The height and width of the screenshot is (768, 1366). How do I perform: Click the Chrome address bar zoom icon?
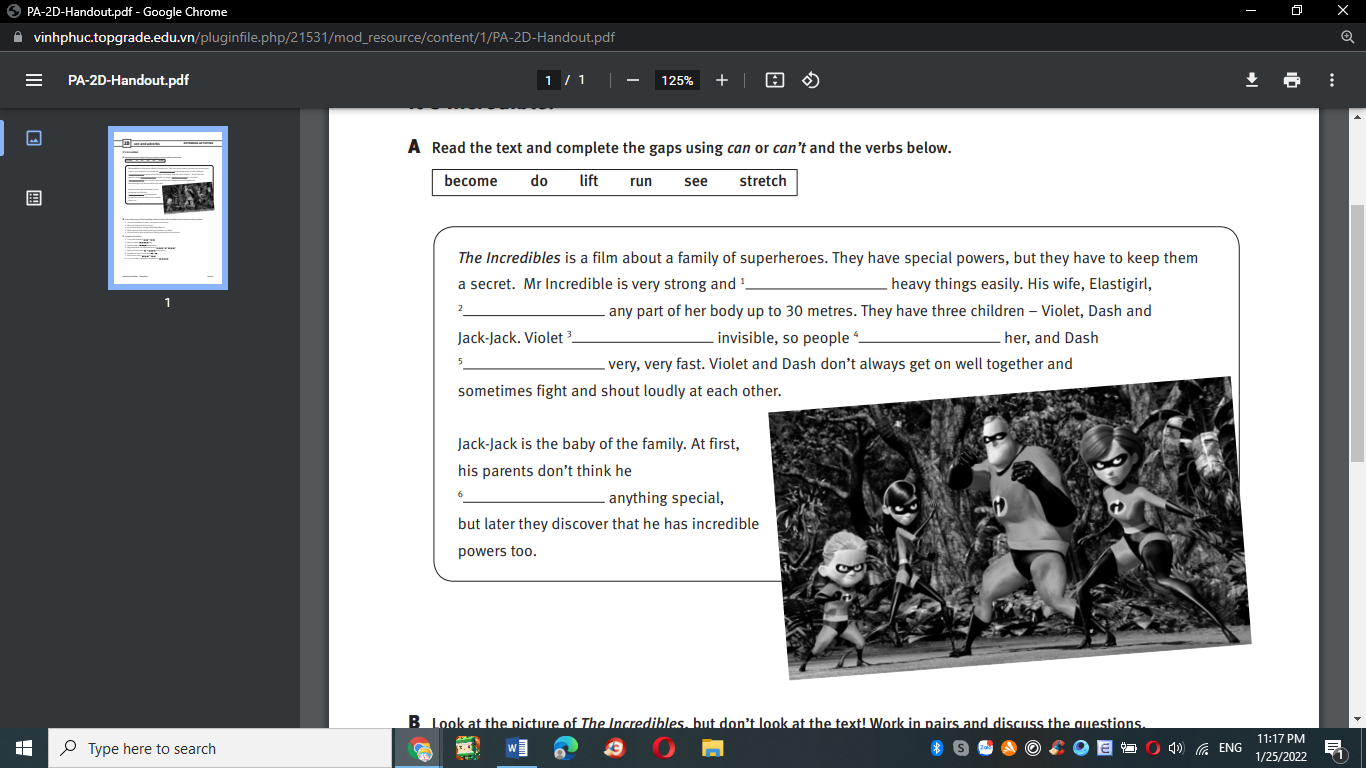point(1347,38)
